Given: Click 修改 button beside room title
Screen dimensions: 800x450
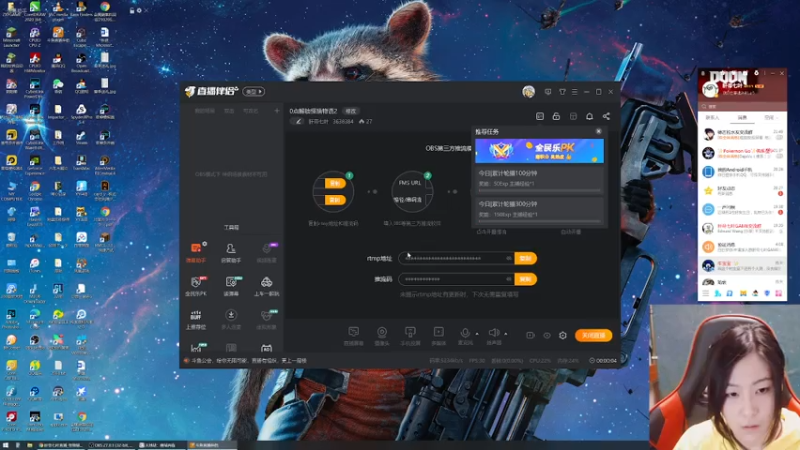Looking at the screenshot, I should click(x=351, y=111).
